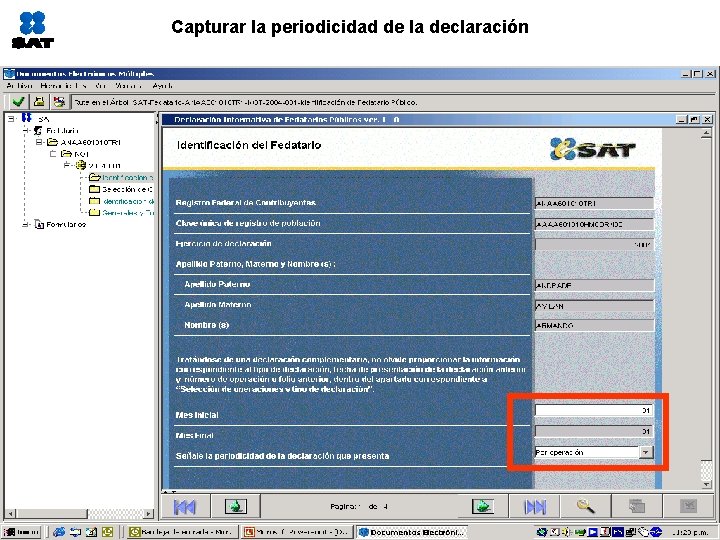Go to the first page with rewind button
The image size is (720, 540).
click(x=185, y=506)
